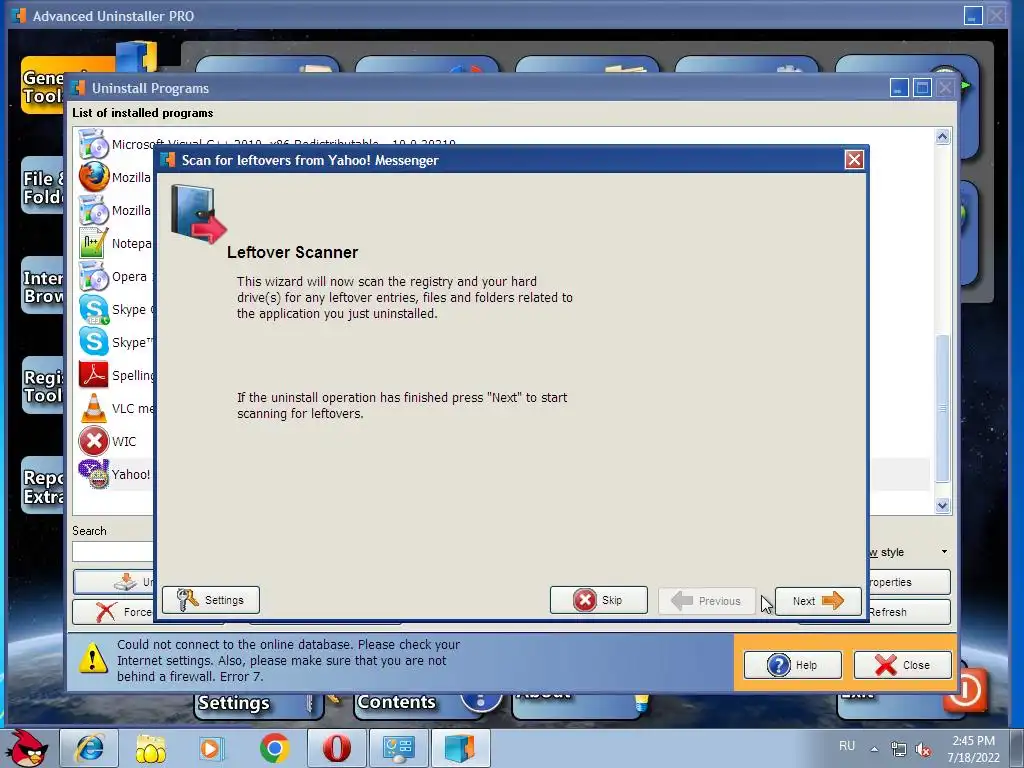1024x768 pixels.
Task: Click the orange Exit power icon
Action: [965, 692]
